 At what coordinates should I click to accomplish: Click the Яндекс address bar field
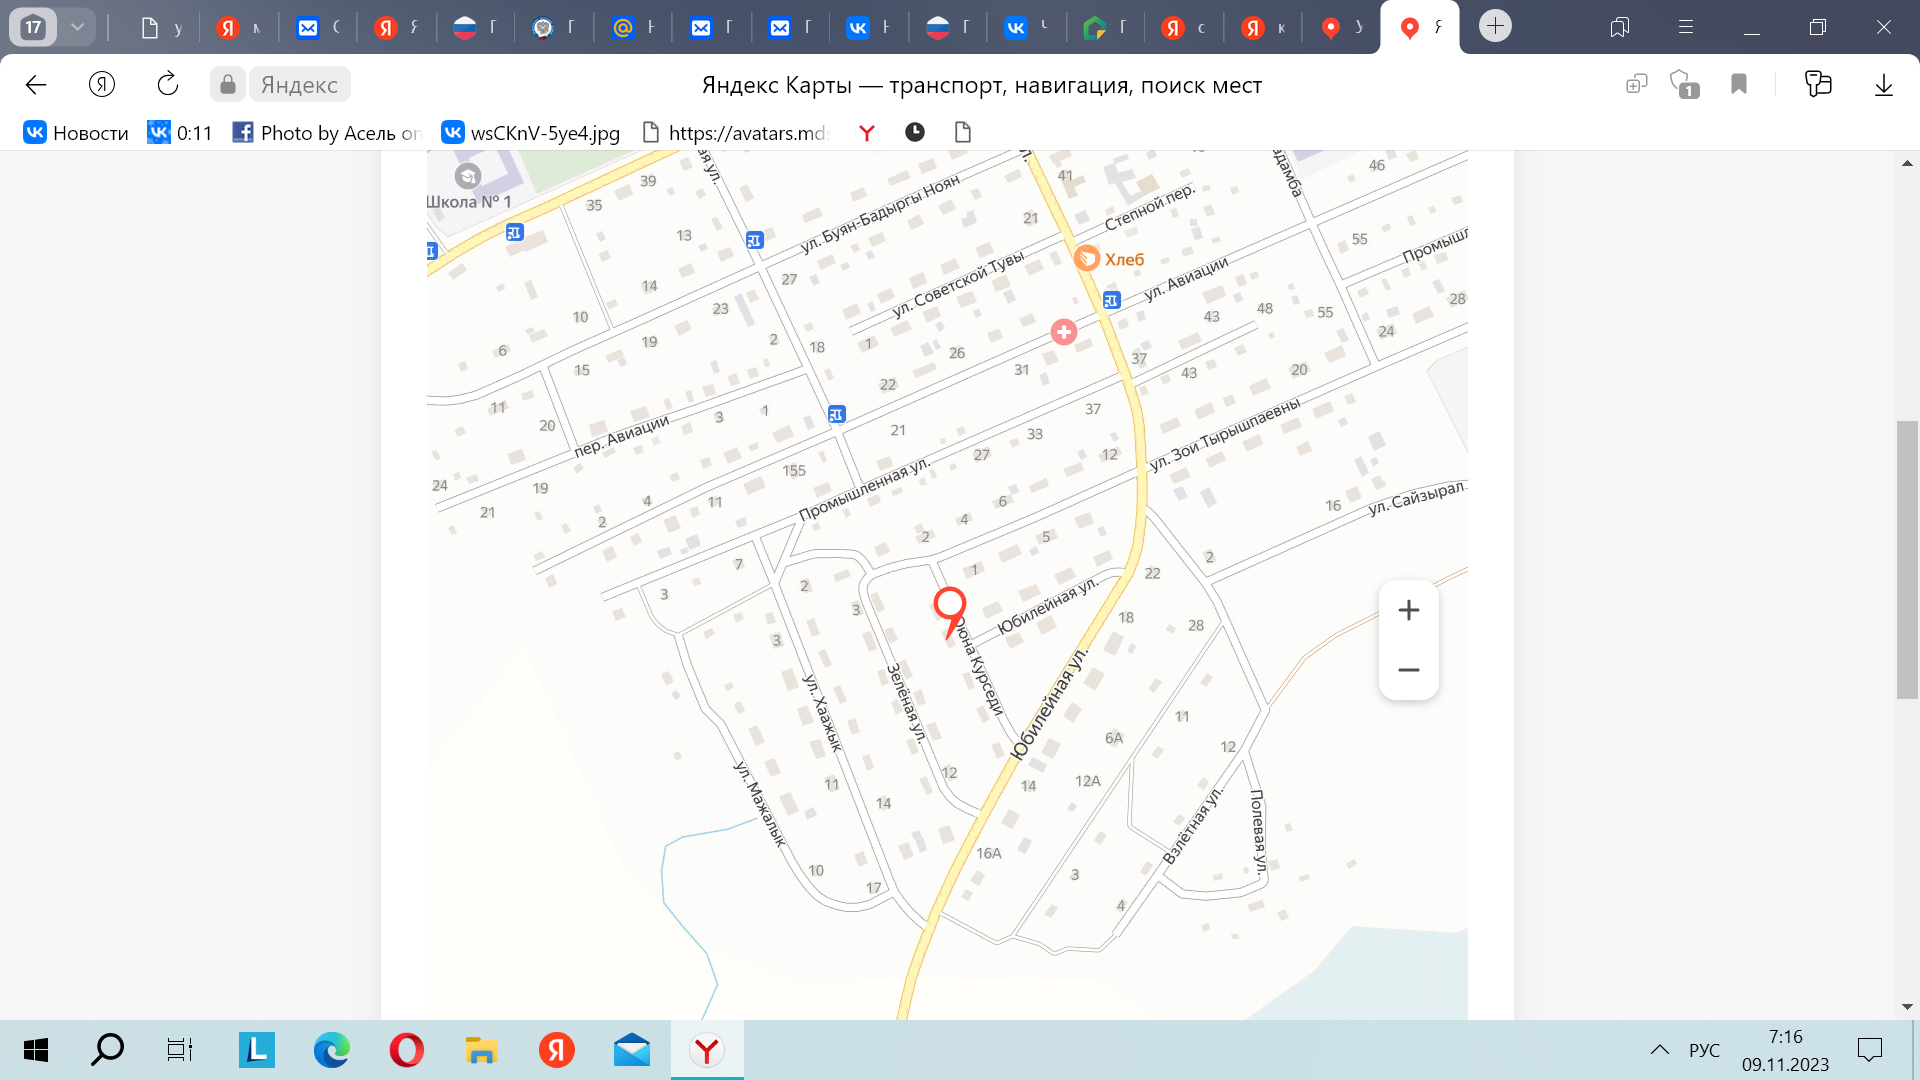point(299,85)
